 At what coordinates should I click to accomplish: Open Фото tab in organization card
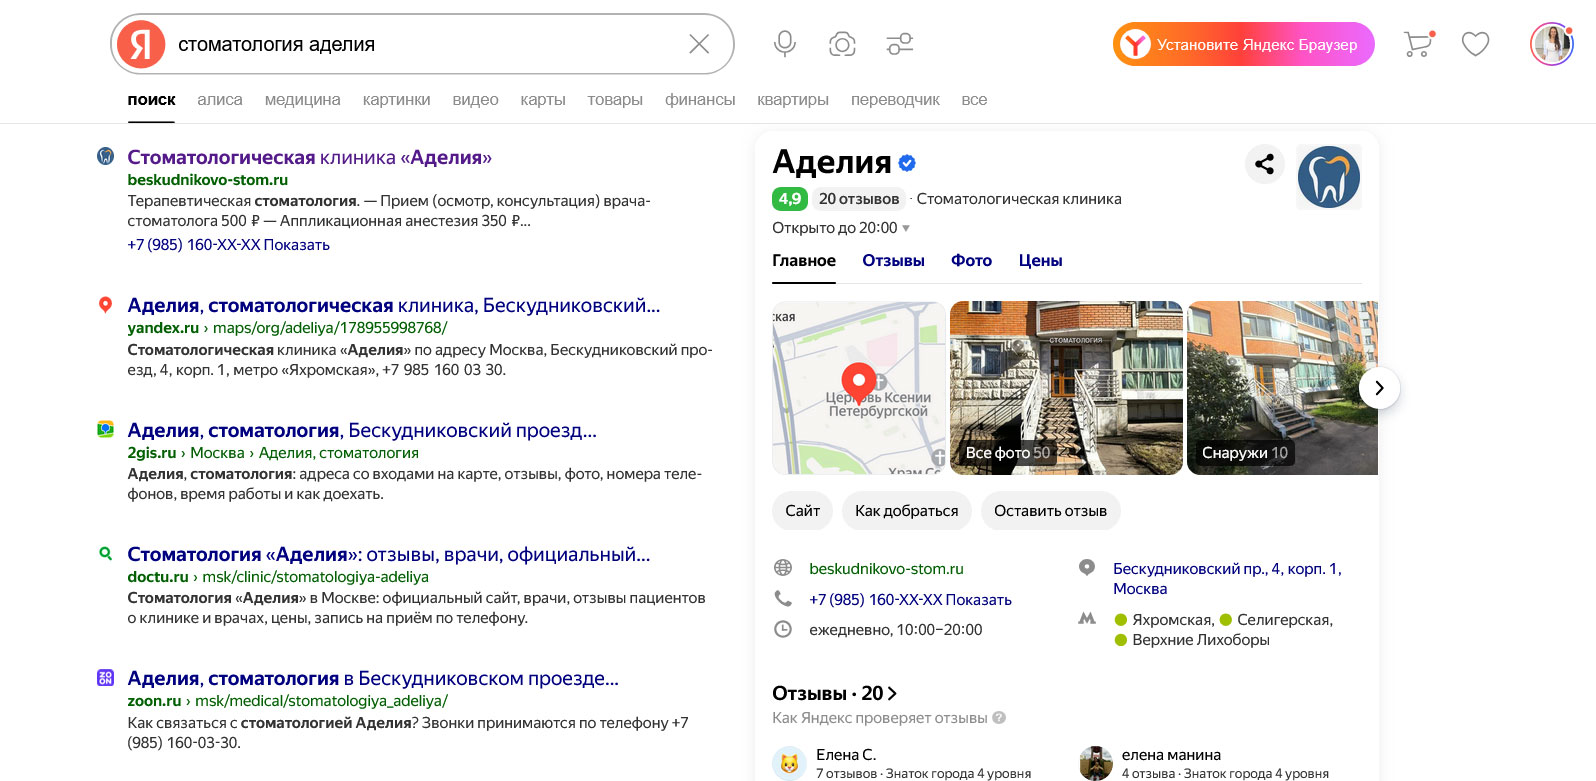(x=971, y=261)
